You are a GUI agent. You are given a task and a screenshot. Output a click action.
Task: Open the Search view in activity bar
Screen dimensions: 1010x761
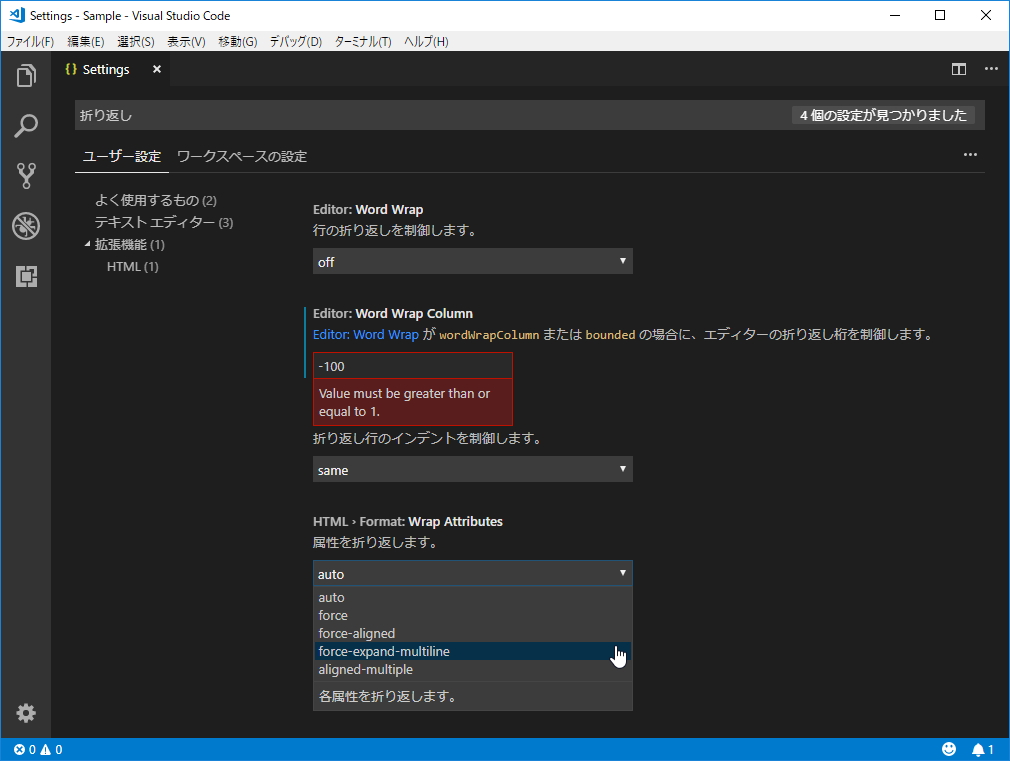tap(26, 126)
